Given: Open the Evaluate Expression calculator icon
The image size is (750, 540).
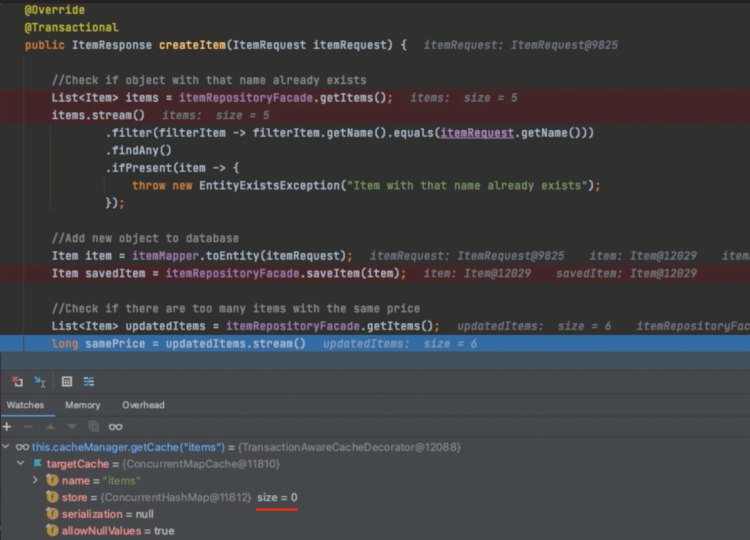Looking at the screenshot, I should tap(67, 381).
